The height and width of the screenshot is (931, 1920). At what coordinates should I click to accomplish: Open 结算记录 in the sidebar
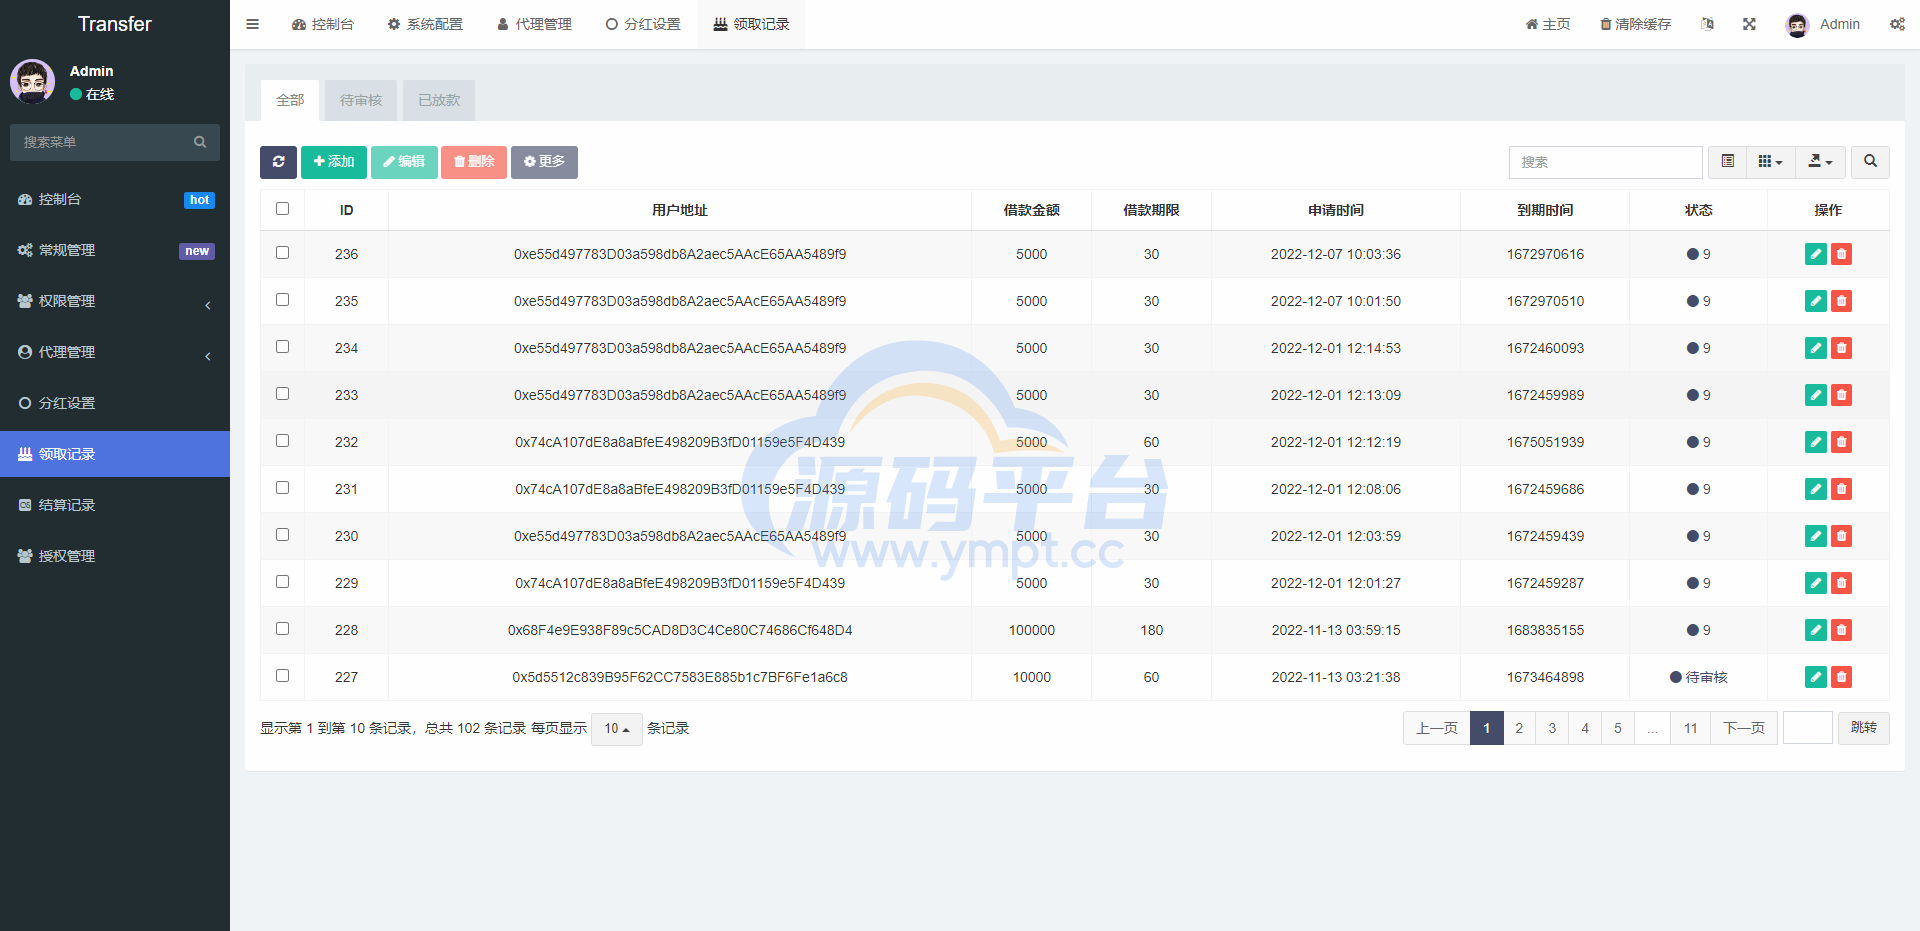point(115,505)
